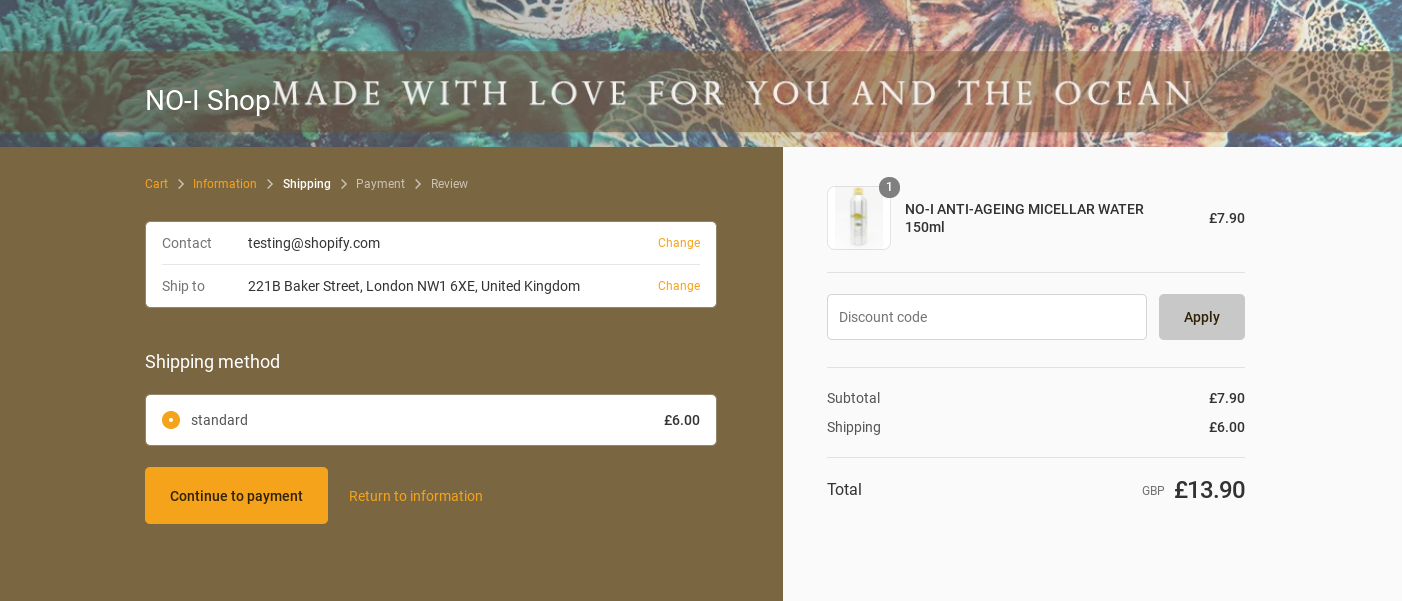Open the Information breadcrumb step

(x=225, y=184)
